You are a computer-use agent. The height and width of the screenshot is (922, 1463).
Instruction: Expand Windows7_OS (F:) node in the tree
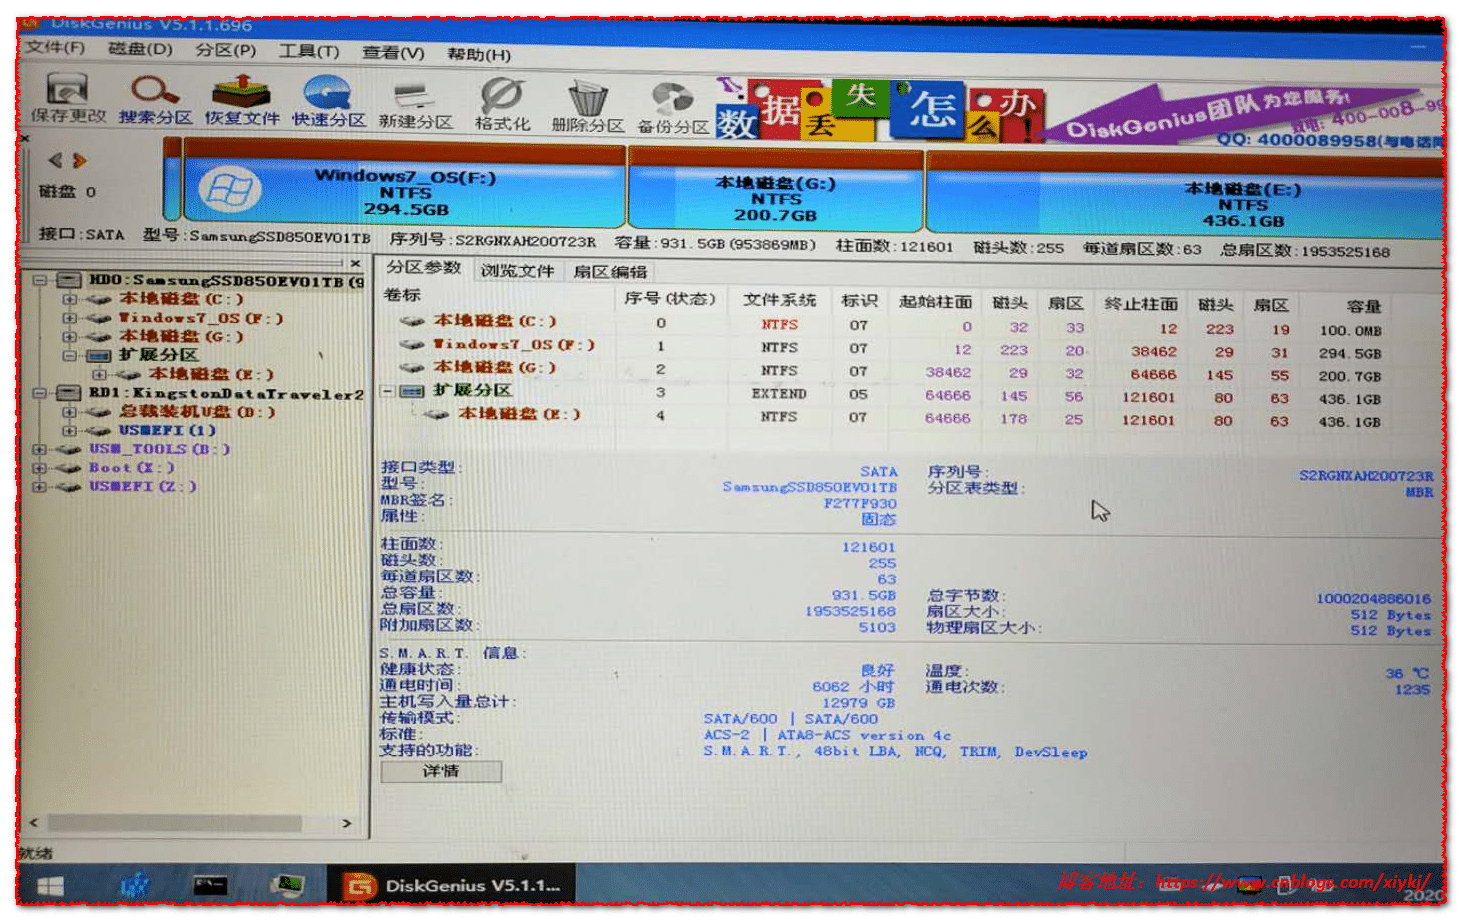click(69, 318)
